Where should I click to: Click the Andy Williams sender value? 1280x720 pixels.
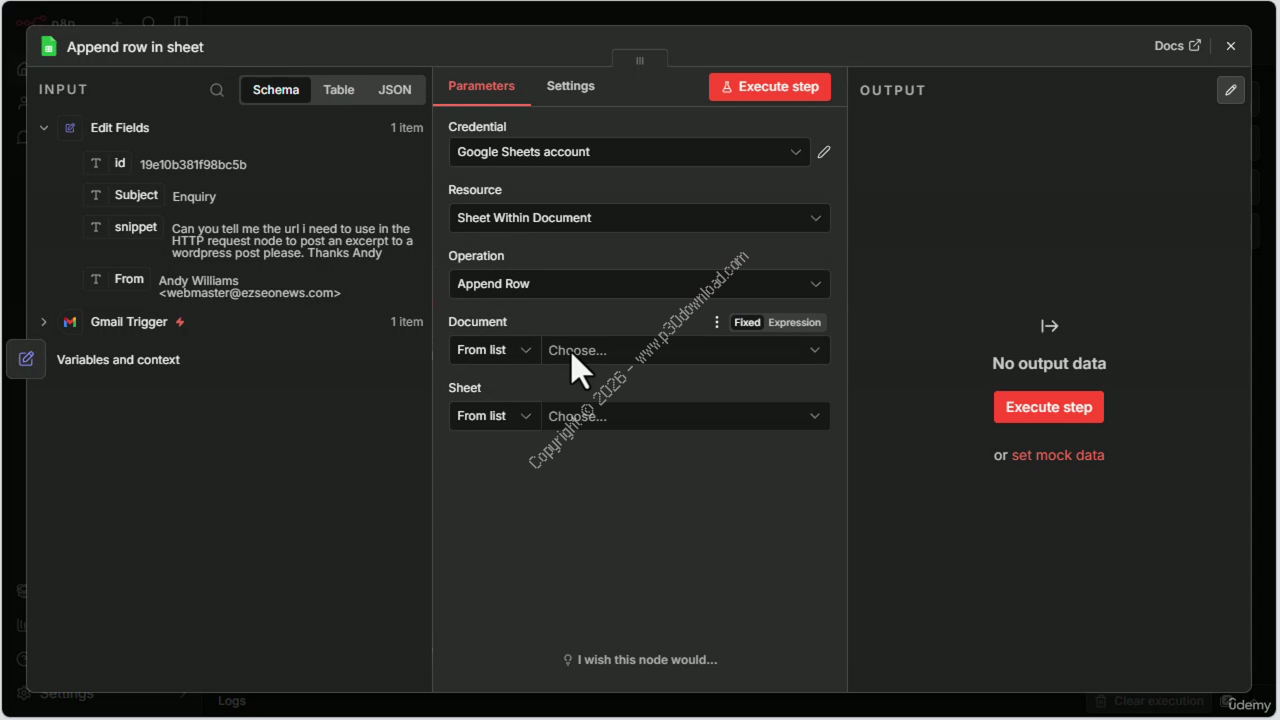[249, 287]
